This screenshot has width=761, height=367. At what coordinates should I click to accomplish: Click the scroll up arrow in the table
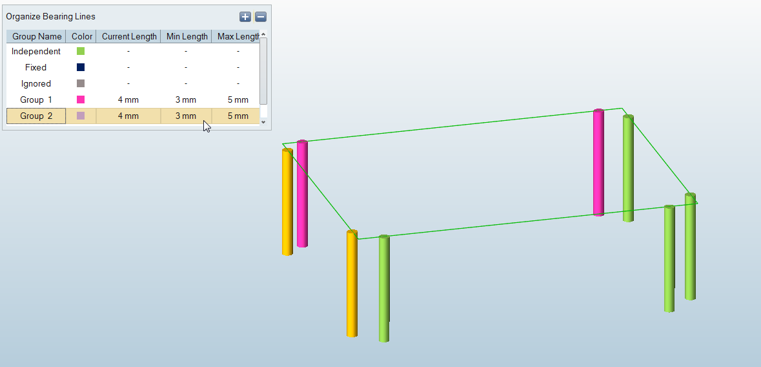tap(264, 34)
